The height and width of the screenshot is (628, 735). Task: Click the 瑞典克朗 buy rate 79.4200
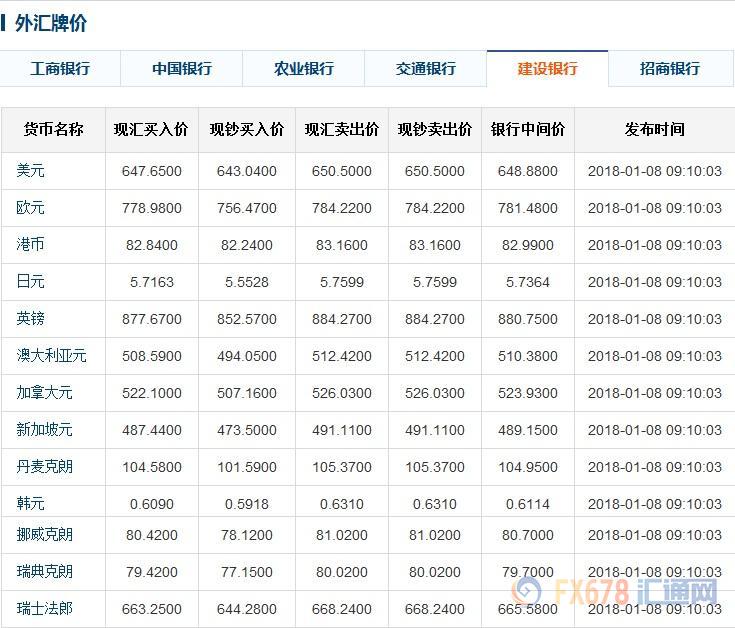pos(152,572)
